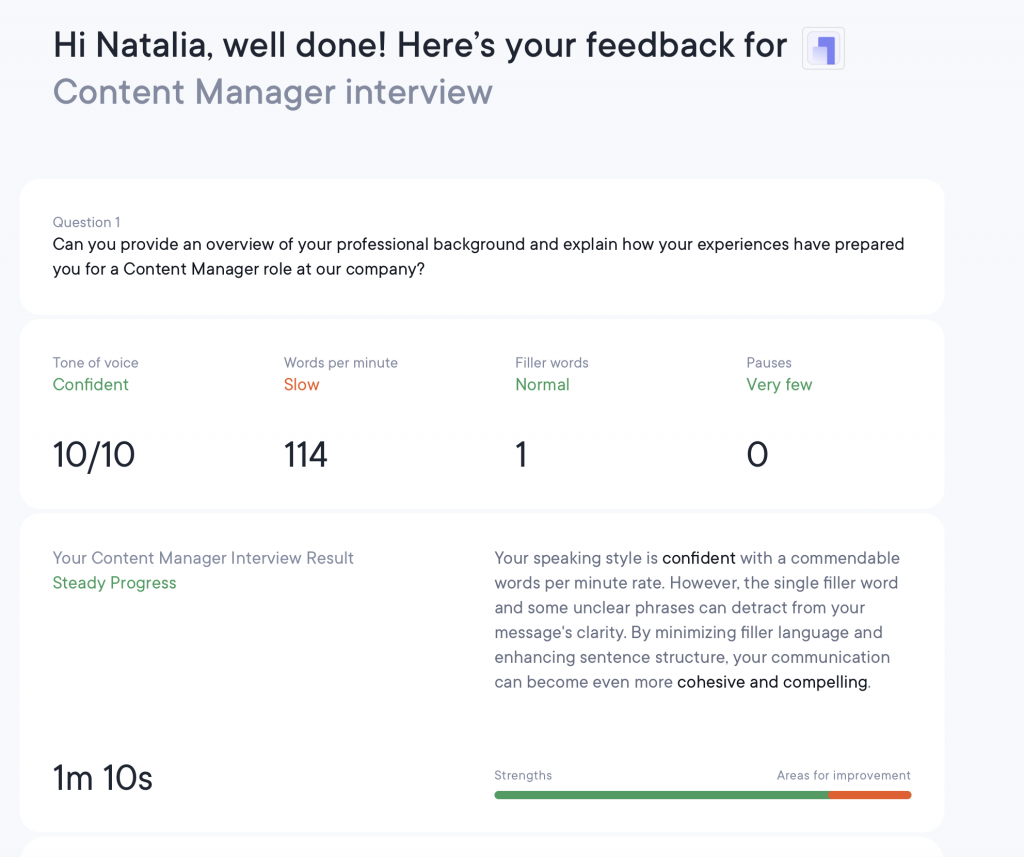Click the 1m 10s answer duration
Image resolution: width=1024 pixels, height=857 pixels.
click(x=102, y=778)
